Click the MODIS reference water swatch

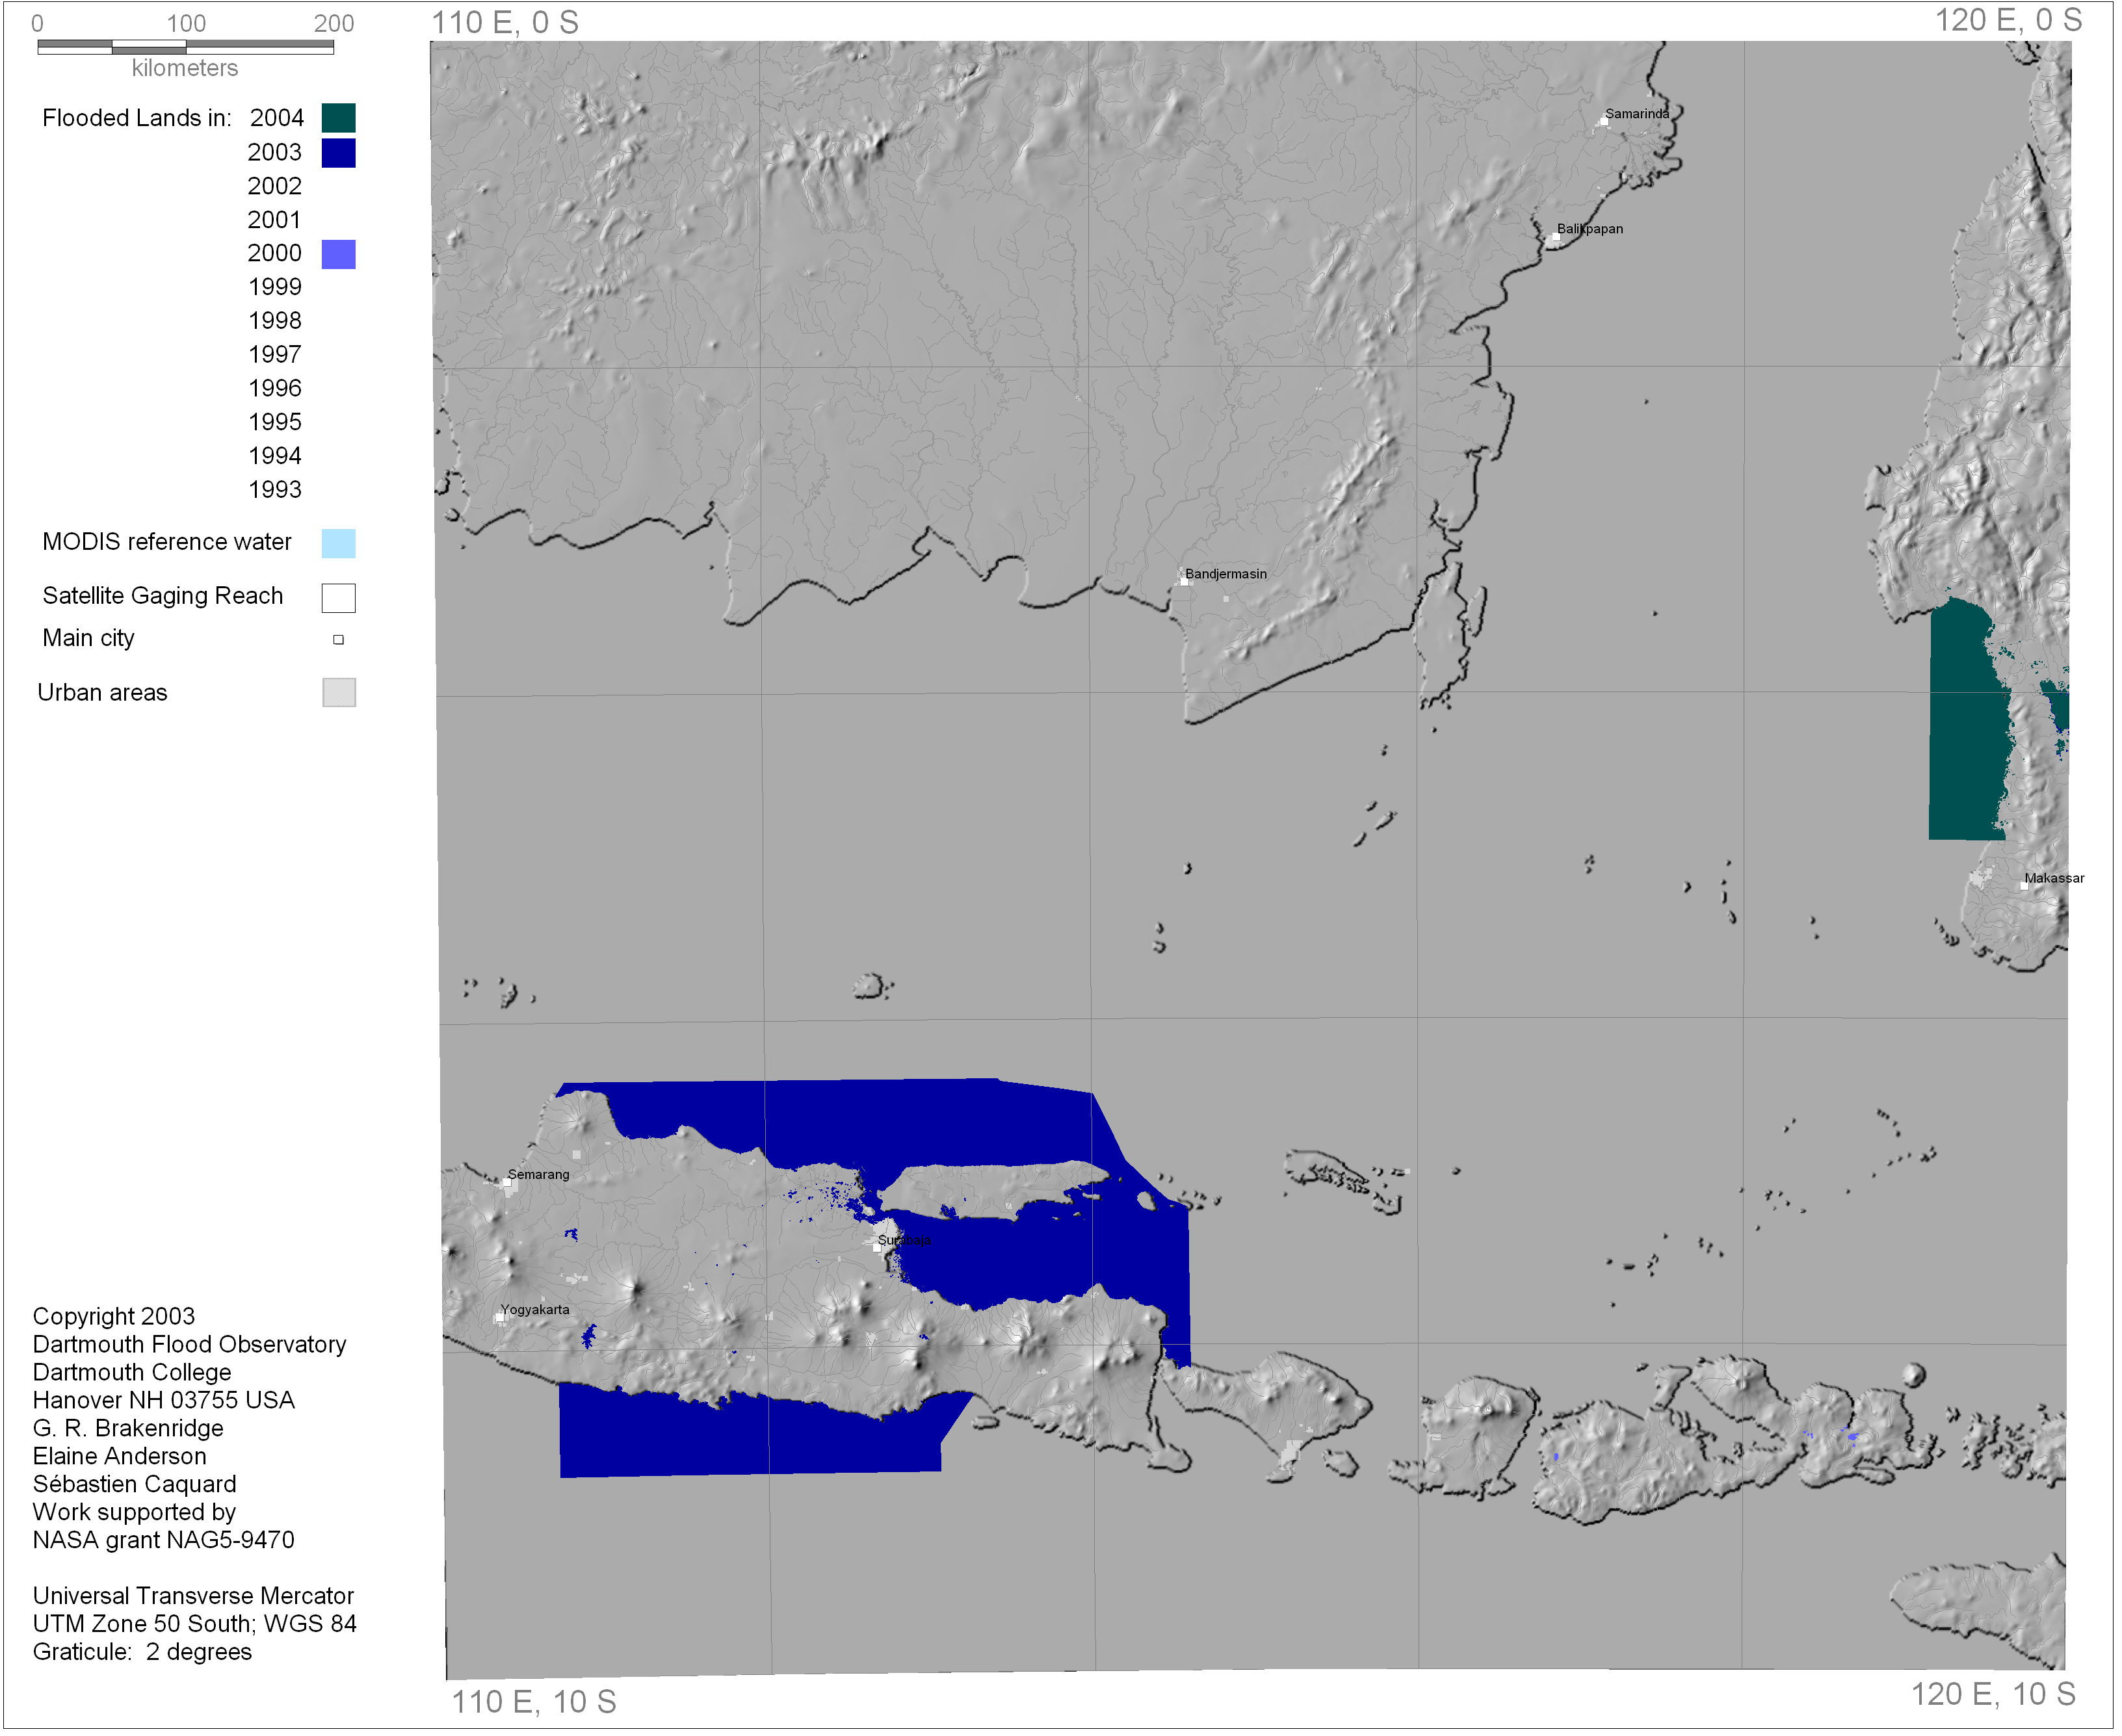click(339, 544)
